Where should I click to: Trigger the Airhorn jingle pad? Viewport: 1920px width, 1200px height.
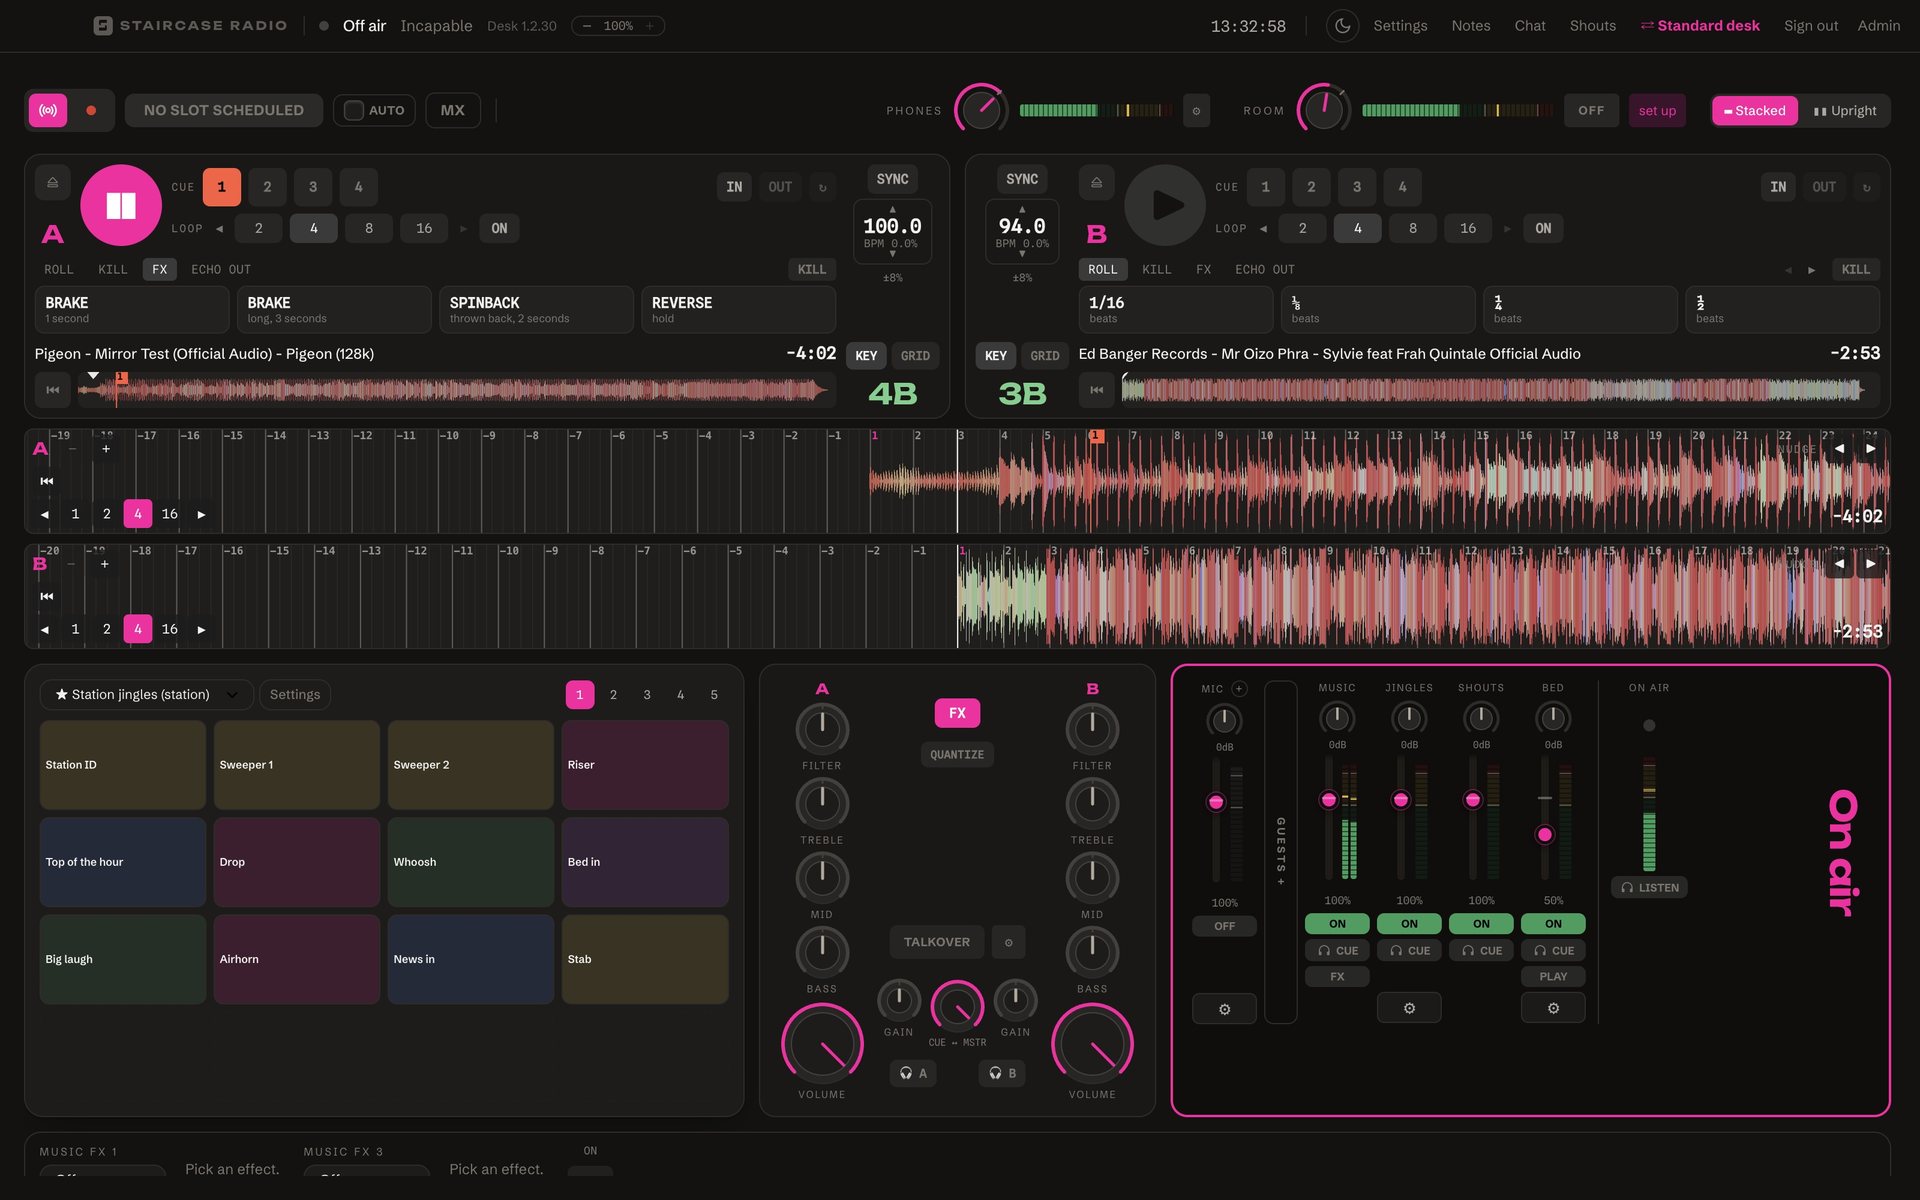tap(296, 959)
